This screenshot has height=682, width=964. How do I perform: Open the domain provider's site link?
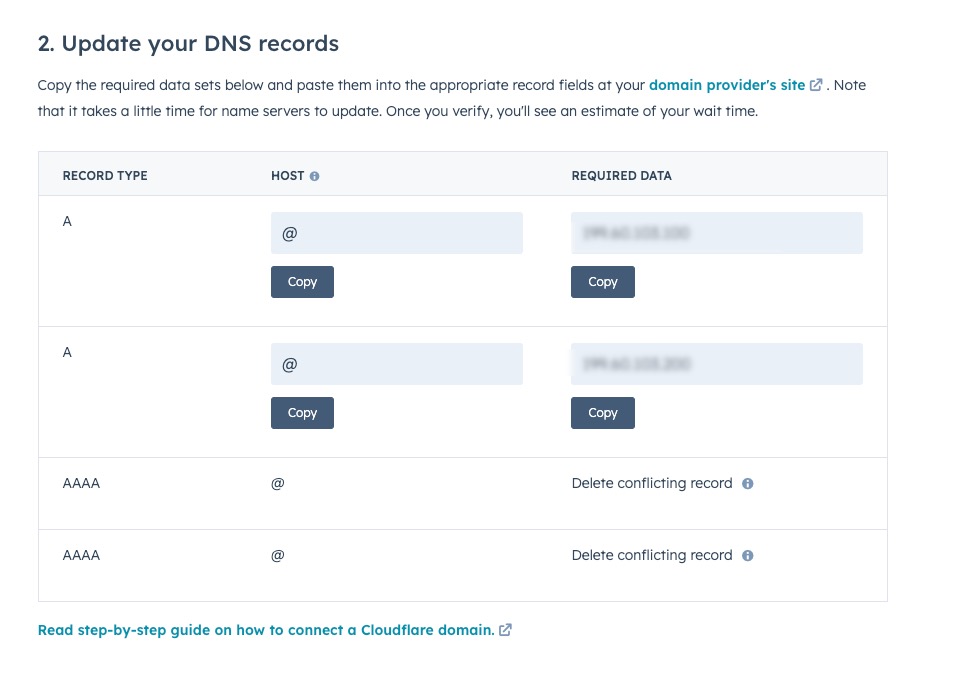click(x=727, y=85)
